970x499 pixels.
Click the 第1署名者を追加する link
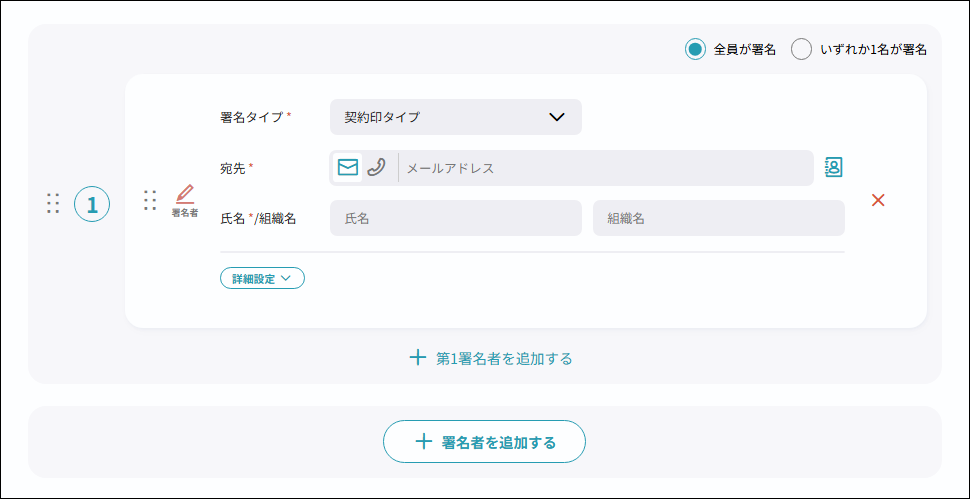(504, 358)
